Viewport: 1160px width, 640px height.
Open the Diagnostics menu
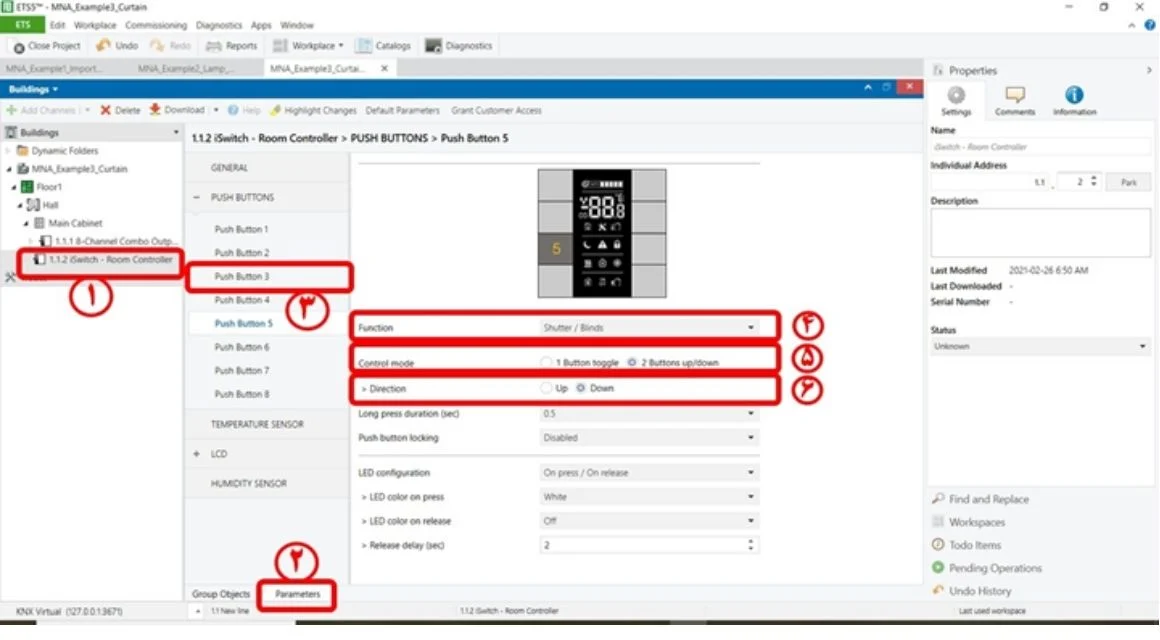pos(218,25)
